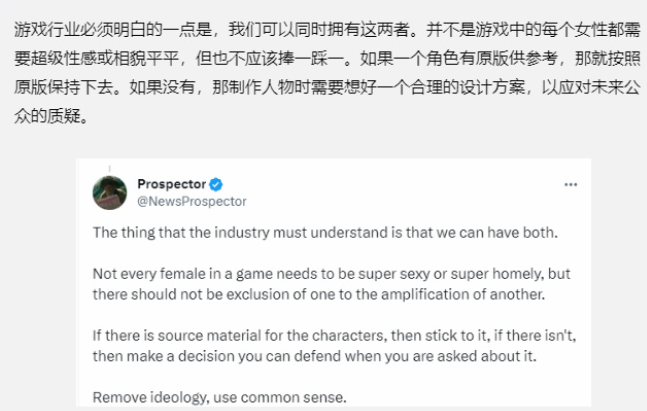647x411 pixels.
Task: Click the final Chinese line '众的质疑。'
Action: click(51, 116)
